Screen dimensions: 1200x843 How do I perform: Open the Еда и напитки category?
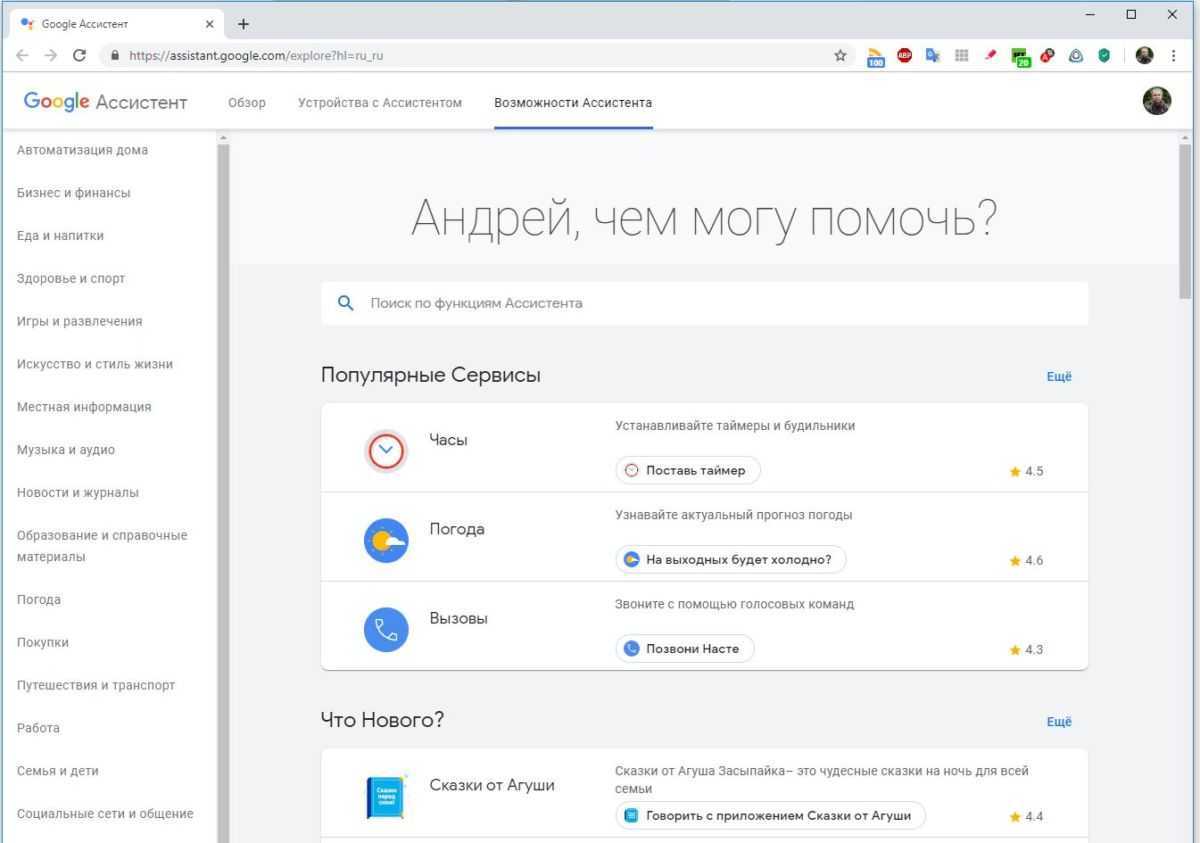point(60,236)
